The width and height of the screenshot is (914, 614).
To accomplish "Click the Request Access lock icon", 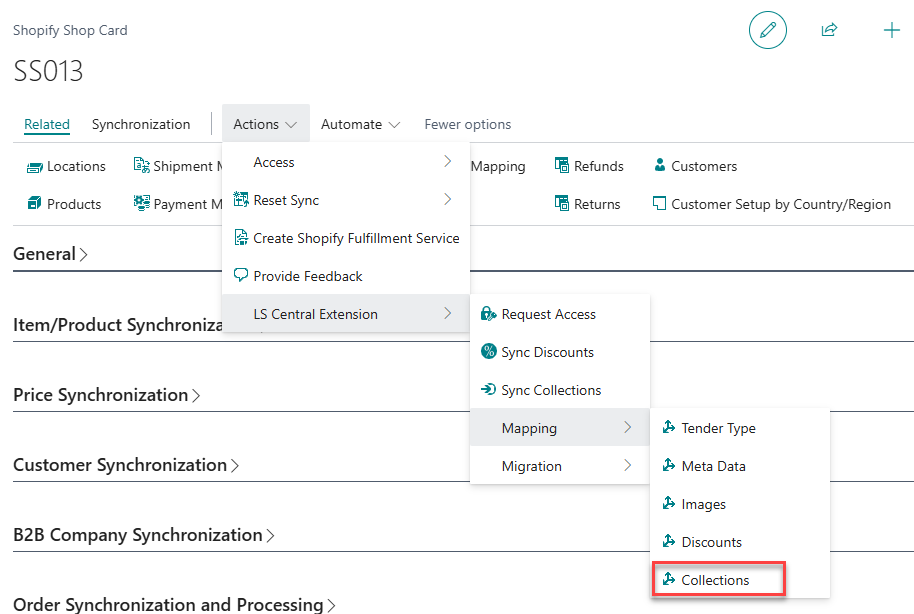I will point(488,314).
